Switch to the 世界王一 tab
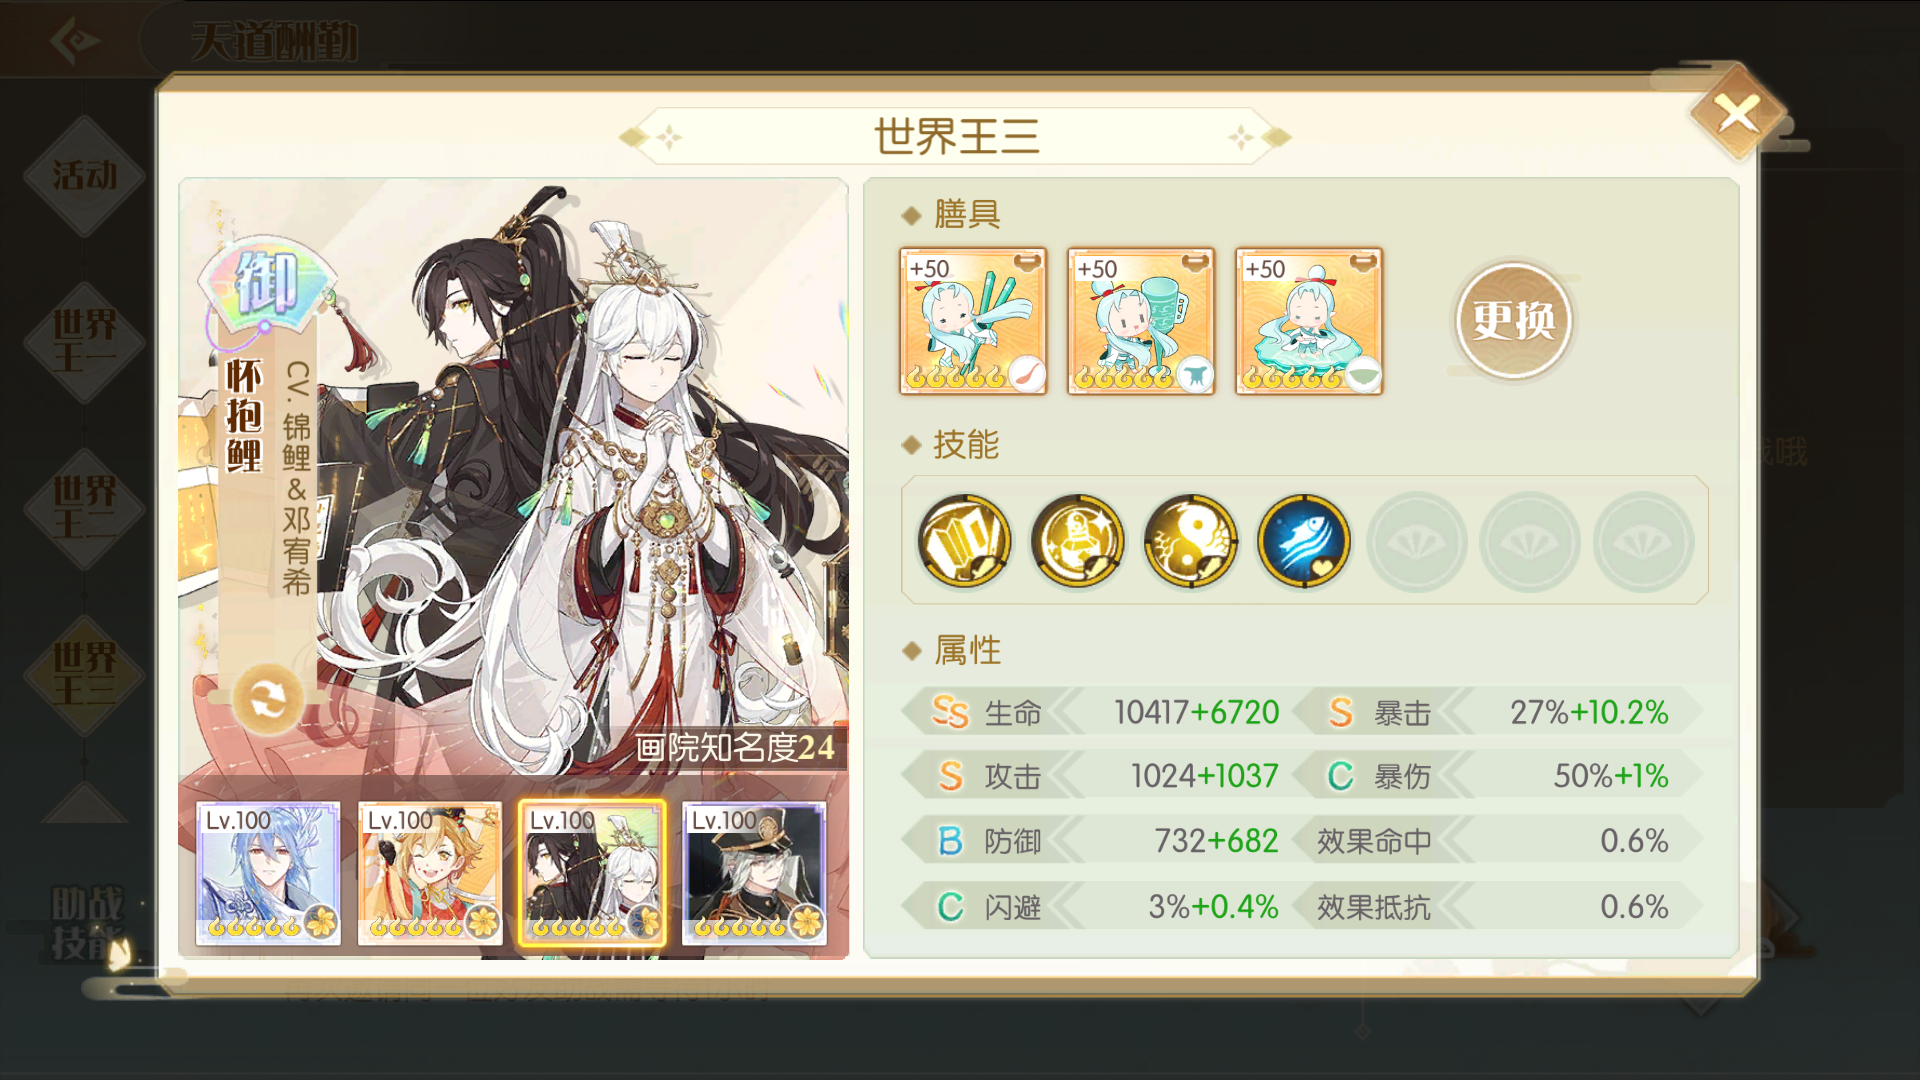The height and width of the screenshot is (1080, 1920). (x=85, y=341)
